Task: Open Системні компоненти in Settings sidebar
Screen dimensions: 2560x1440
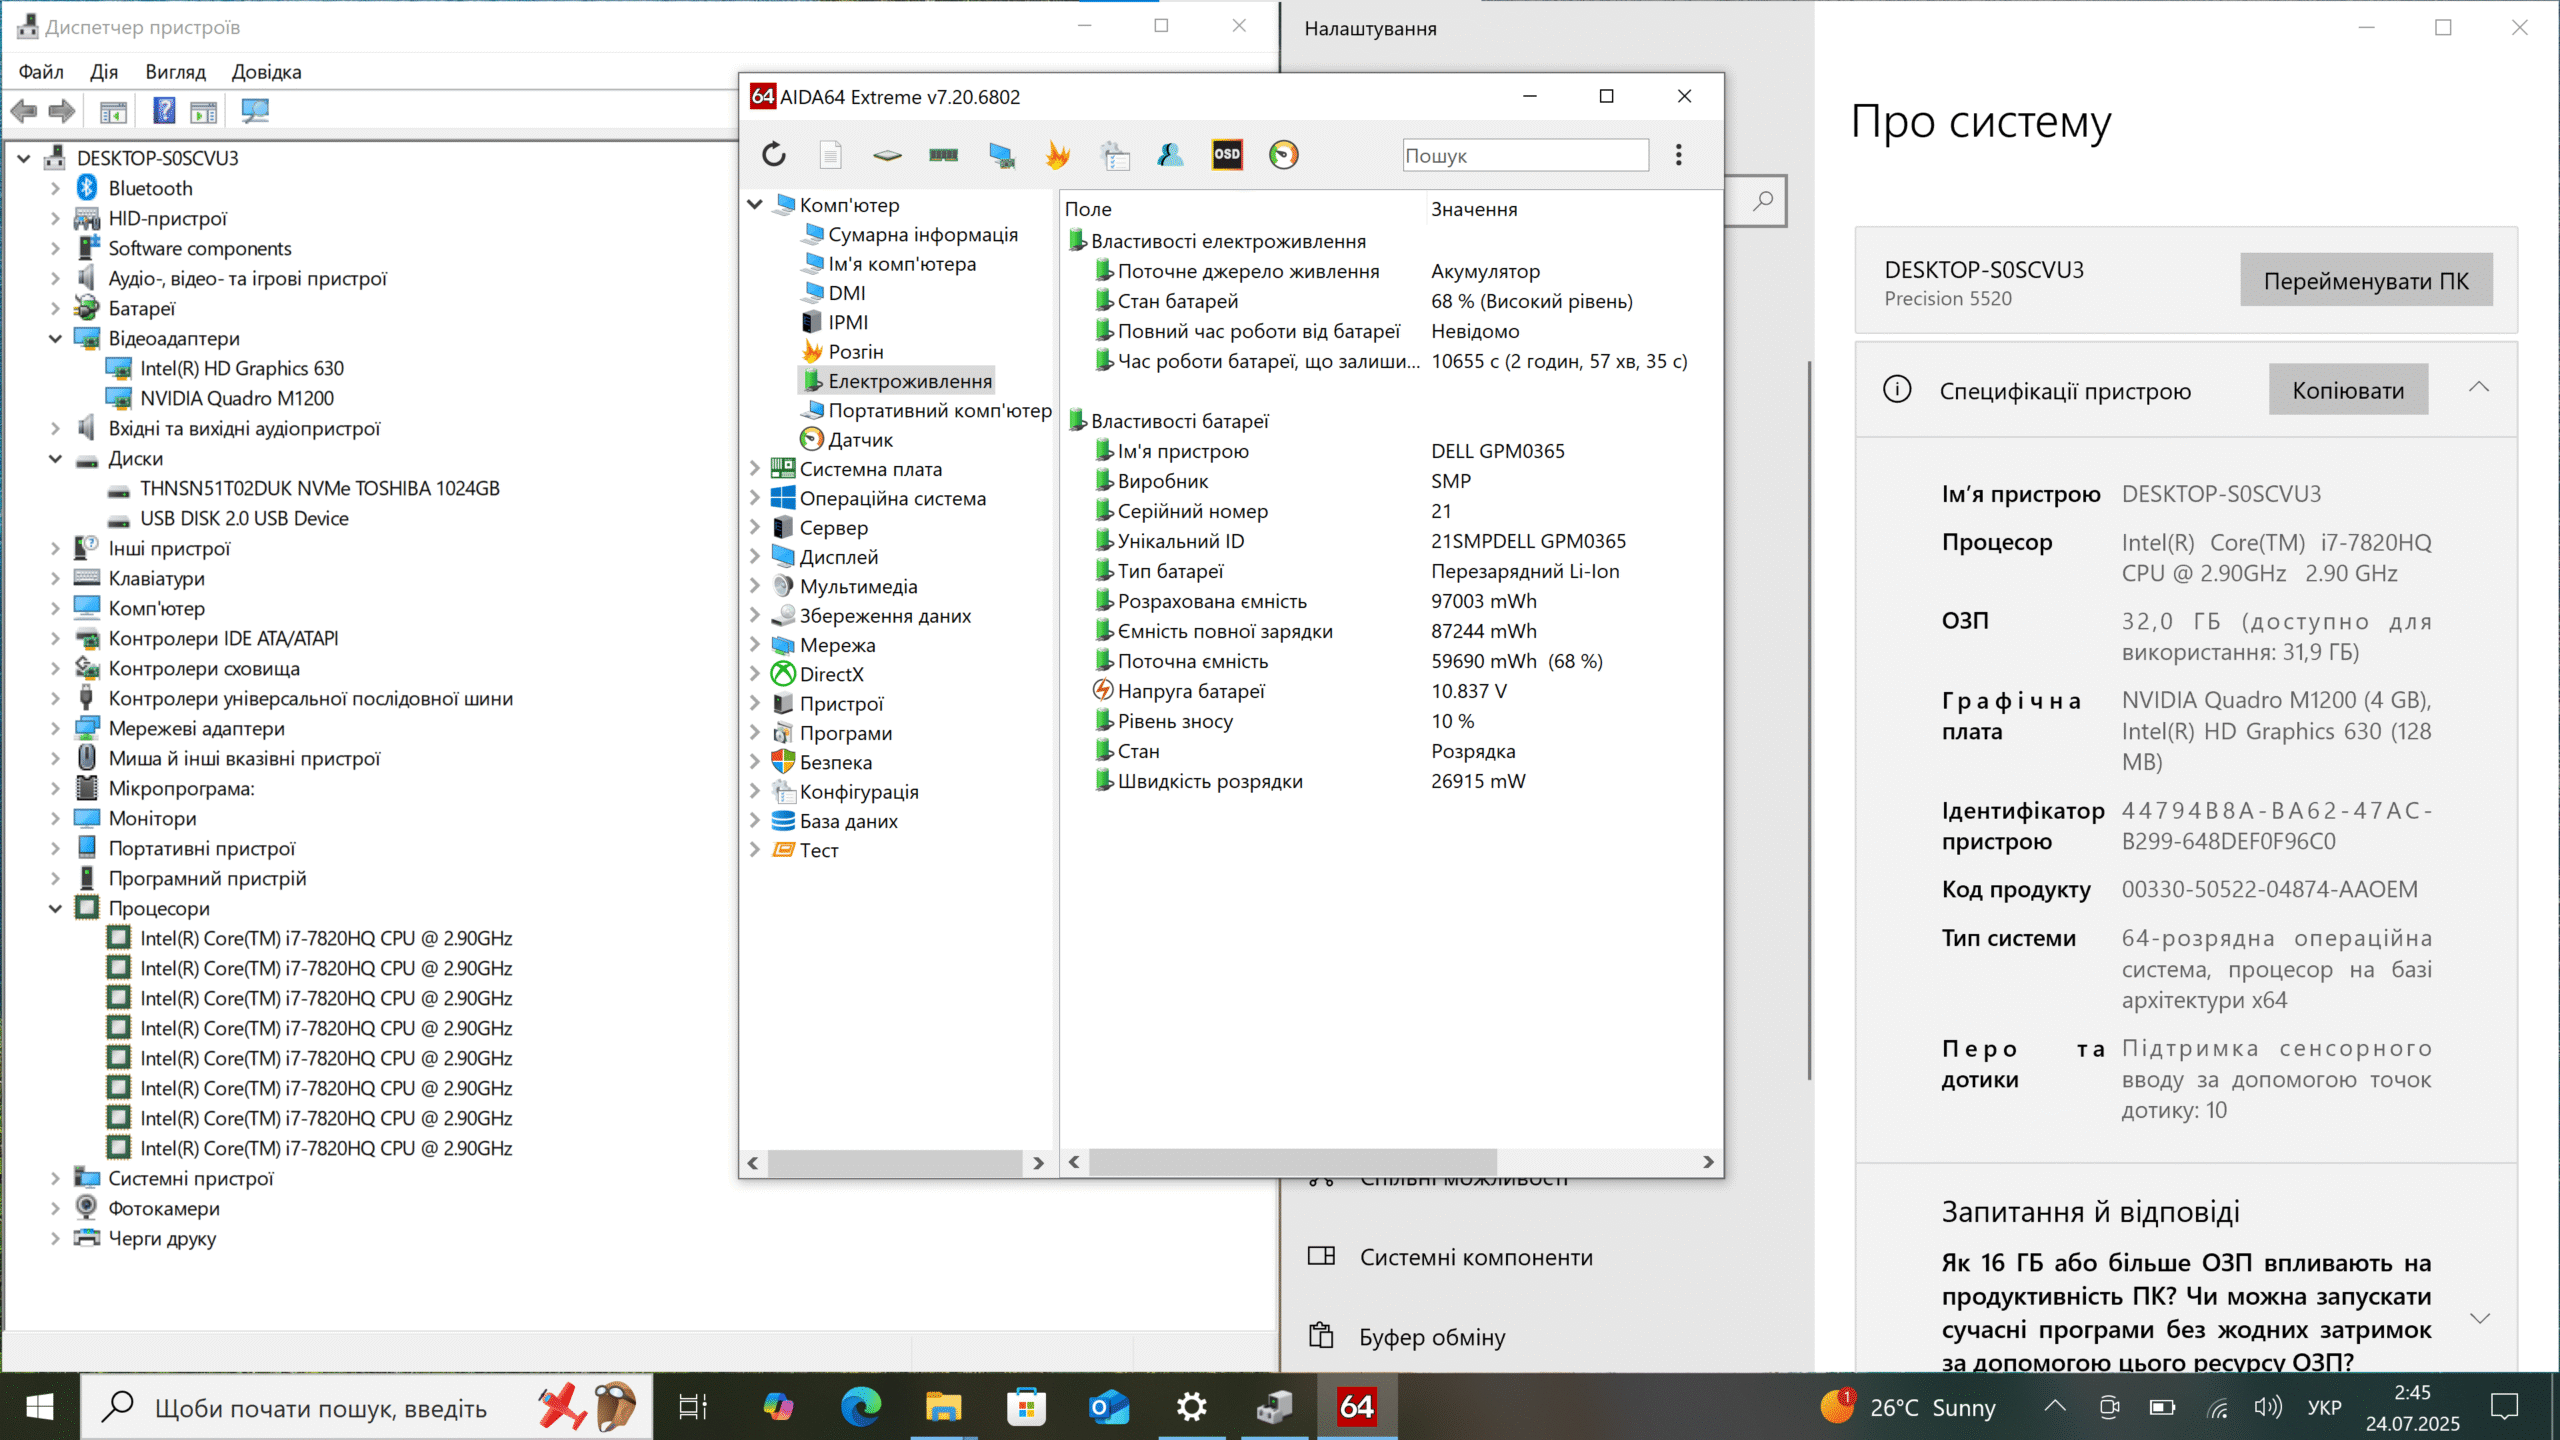Action: coord(1475,1257)
